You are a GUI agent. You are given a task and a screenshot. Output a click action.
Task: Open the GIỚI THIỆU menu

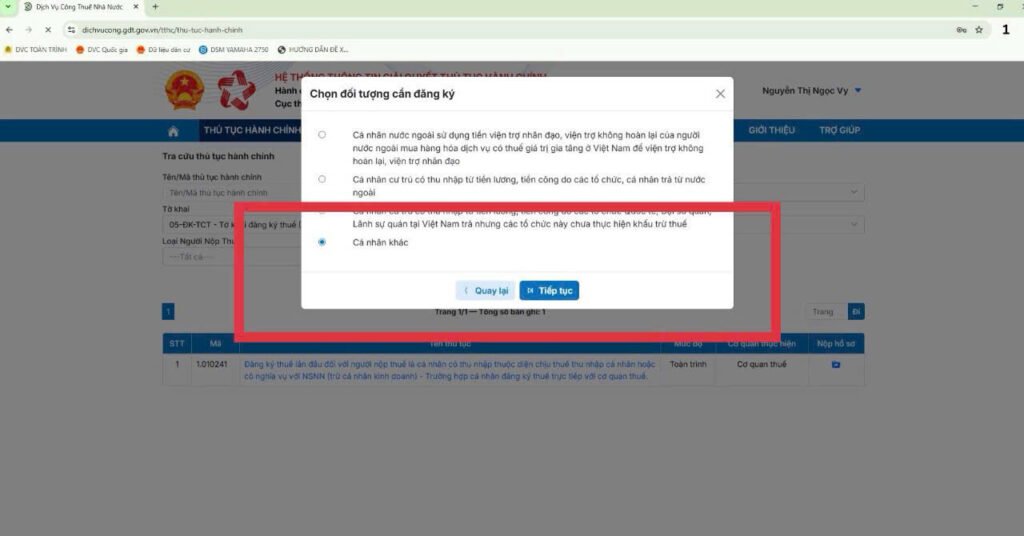771,130
